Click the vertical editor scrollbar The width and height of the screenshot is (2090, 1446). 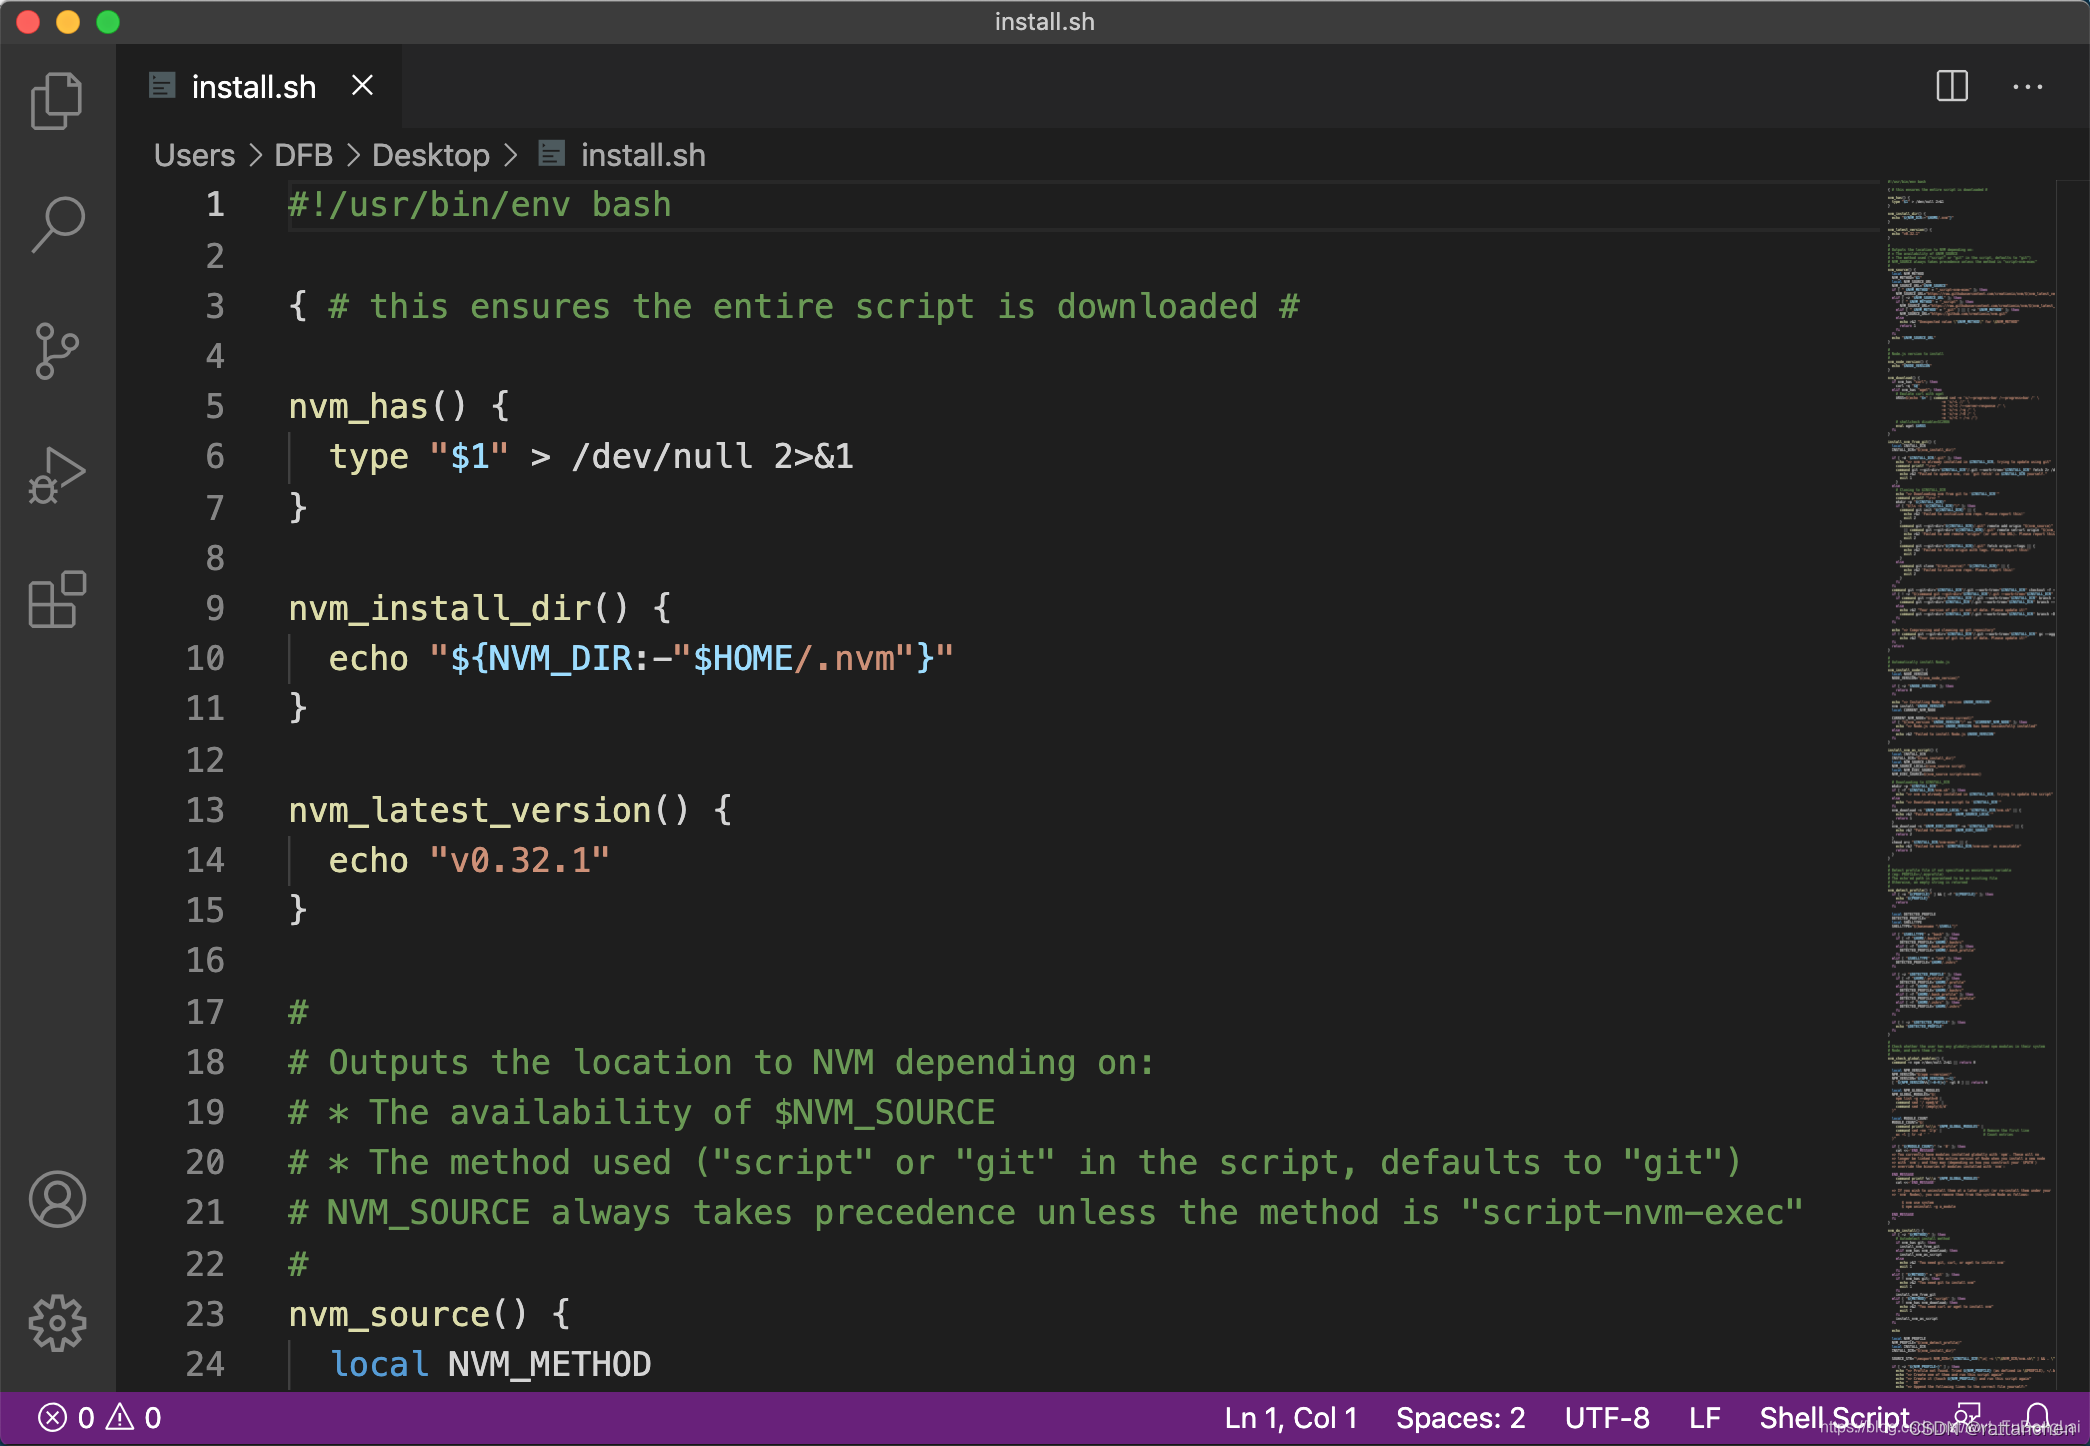2071,785
